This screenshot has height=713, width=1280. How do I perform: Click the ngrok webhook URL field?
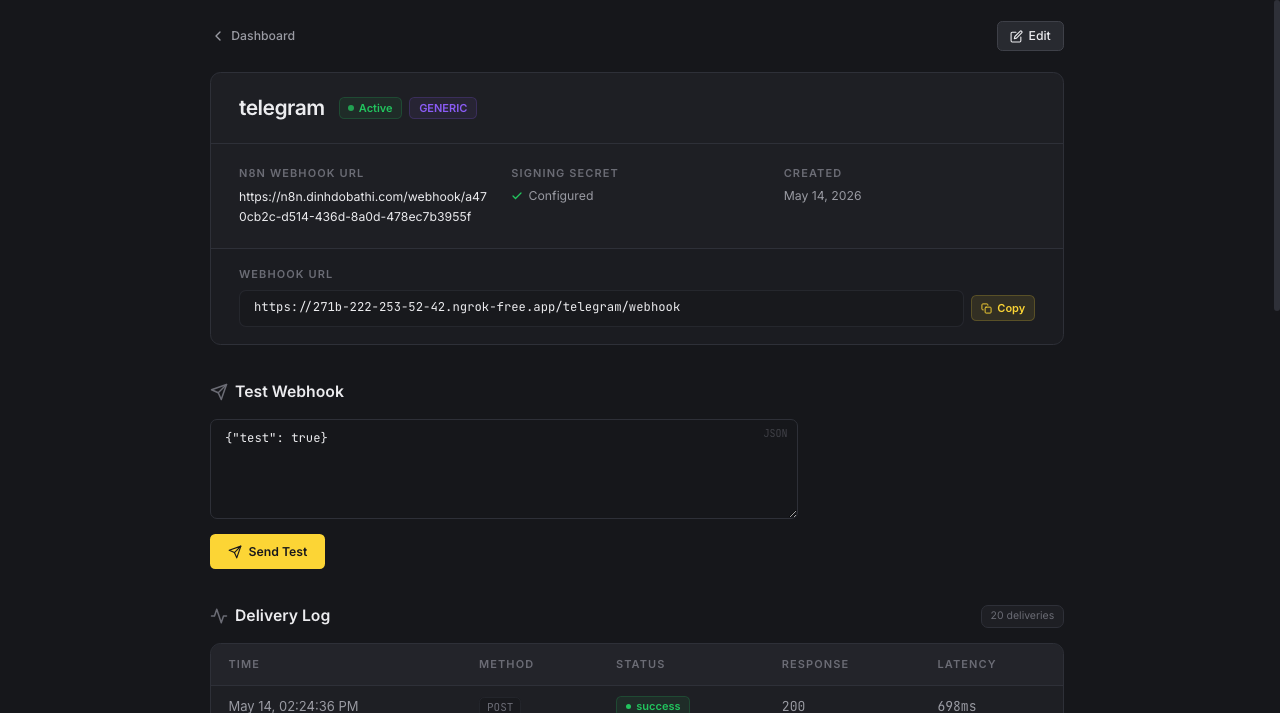point(601,308)
